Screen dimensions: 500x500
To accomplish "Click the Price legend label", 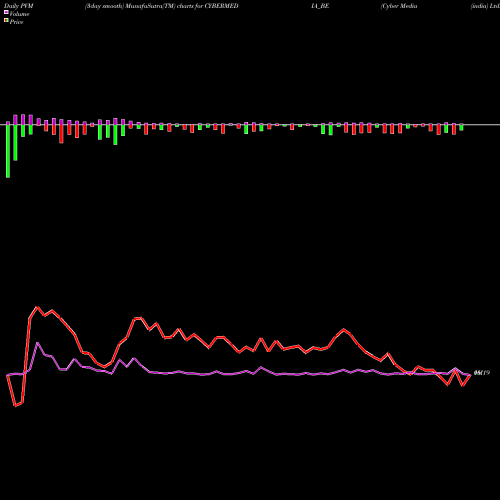I will click(16, 22).
